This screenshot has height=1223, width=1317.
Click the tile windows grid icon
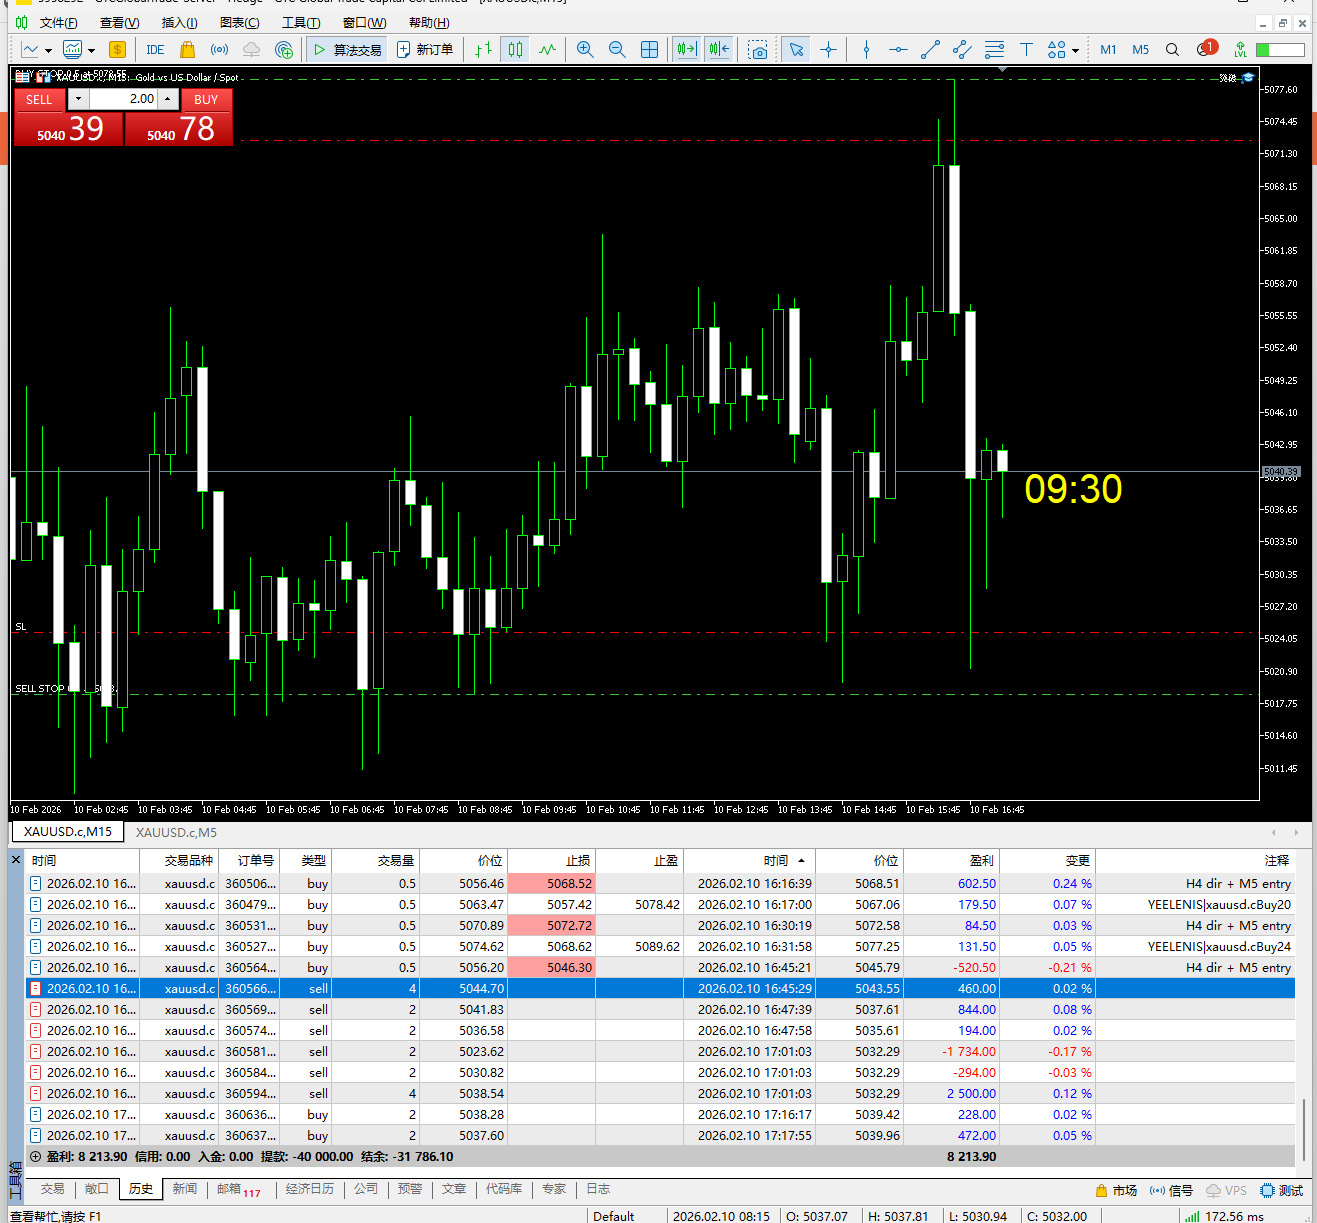point(649,49)
